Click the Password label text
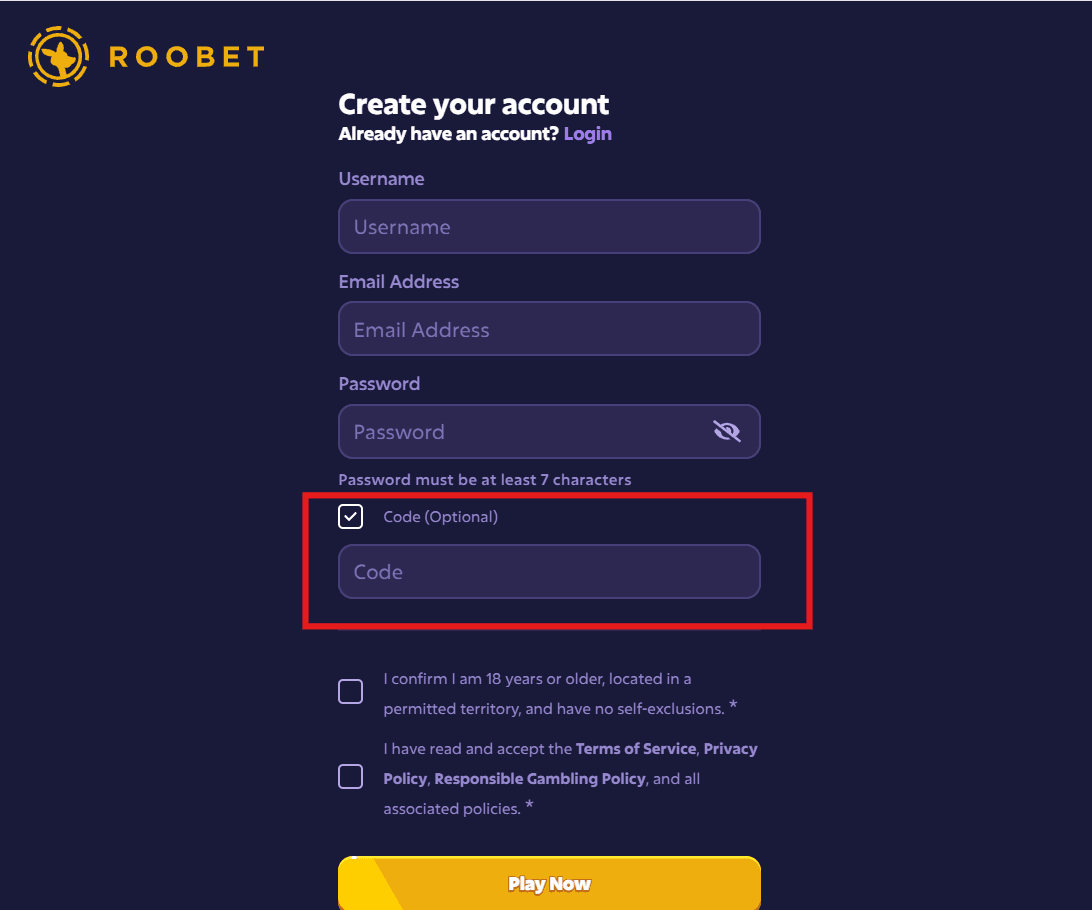 pyautogui.click(x=379, y=384)
